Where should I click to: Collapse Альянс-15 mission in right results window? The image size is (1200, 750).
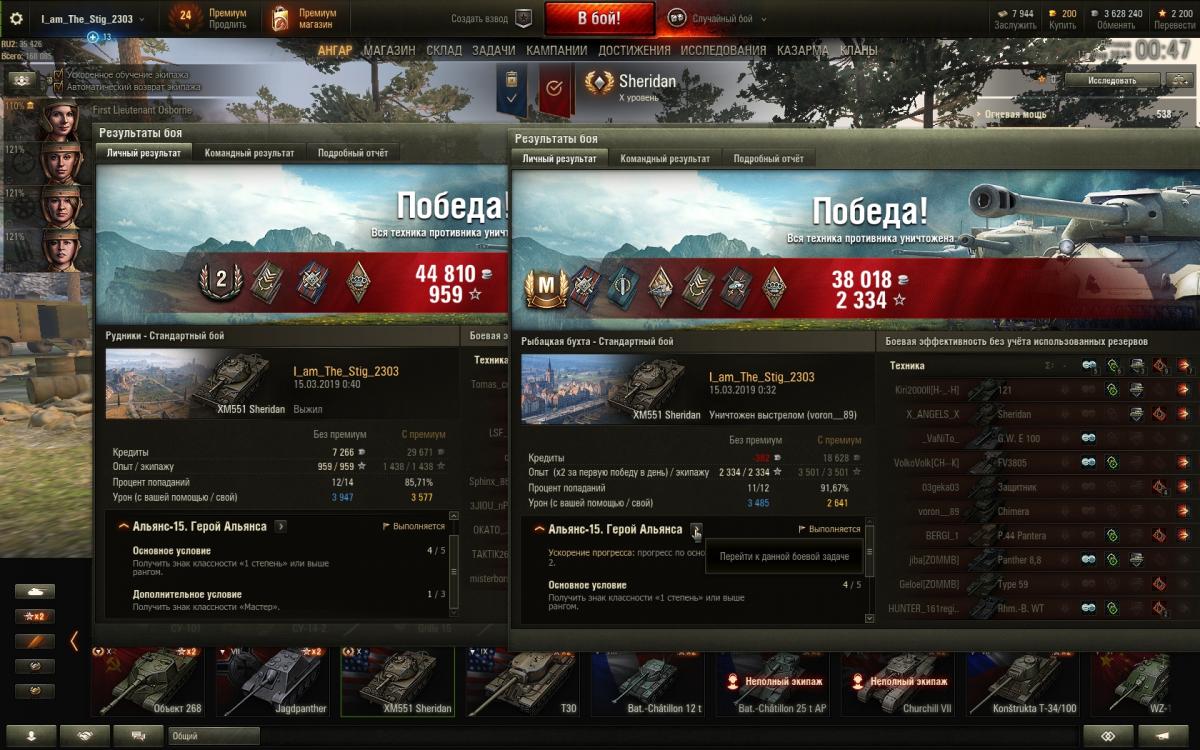pos(540,529)
